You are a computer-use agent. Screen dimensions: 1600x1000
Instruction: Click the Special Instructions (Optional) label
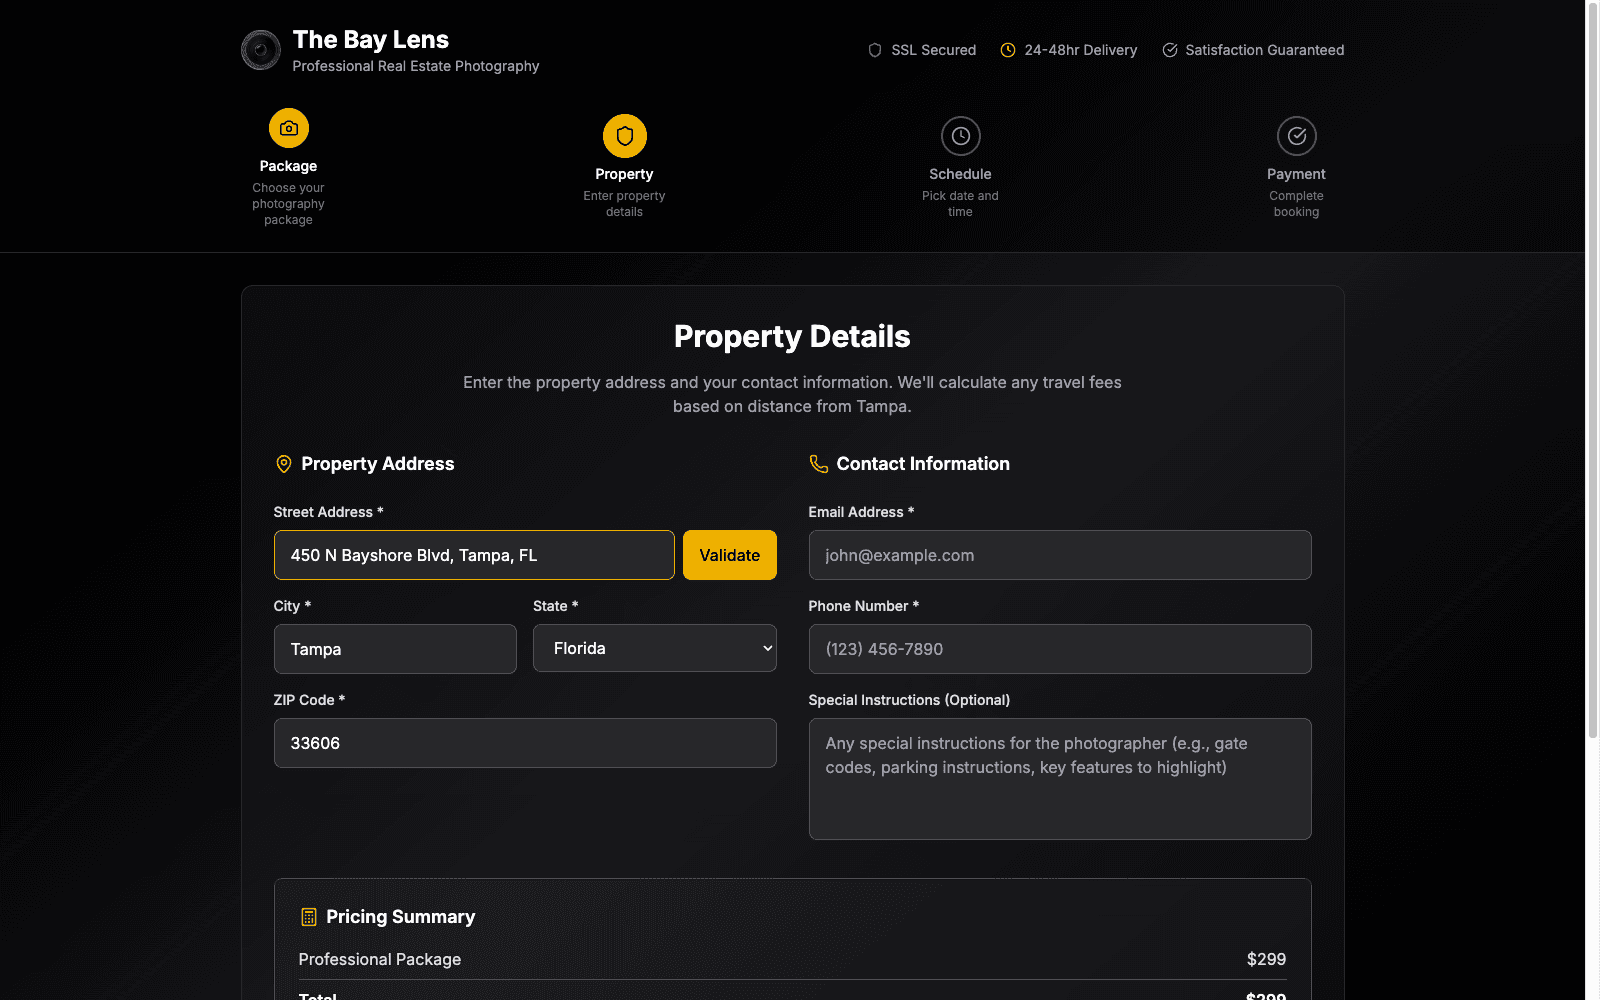(909, 700)
